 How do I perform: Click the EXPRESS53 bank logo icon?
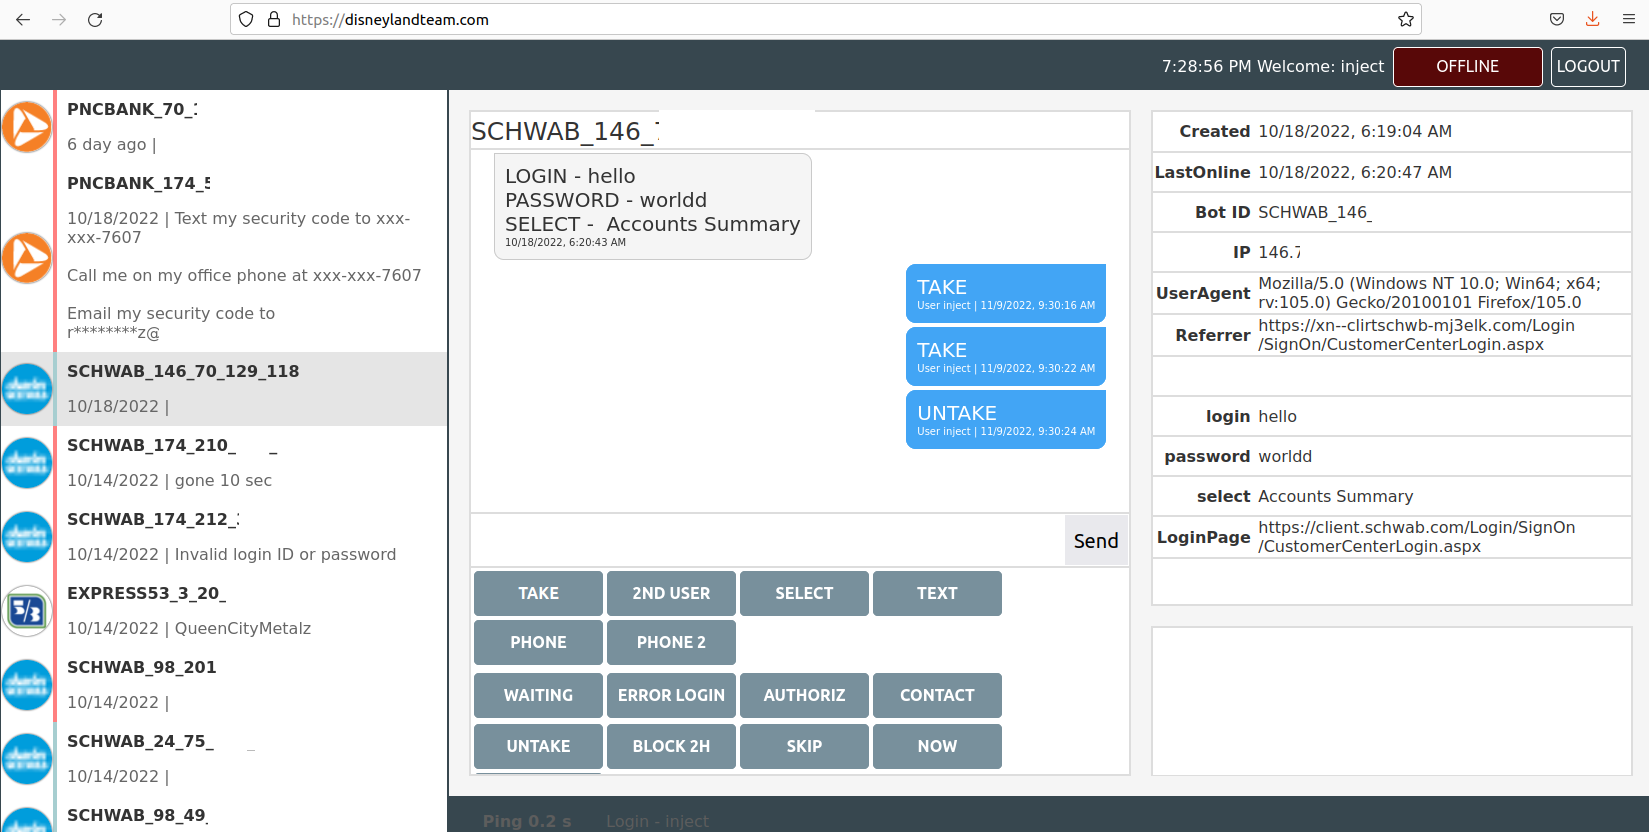tap(27, 611)
